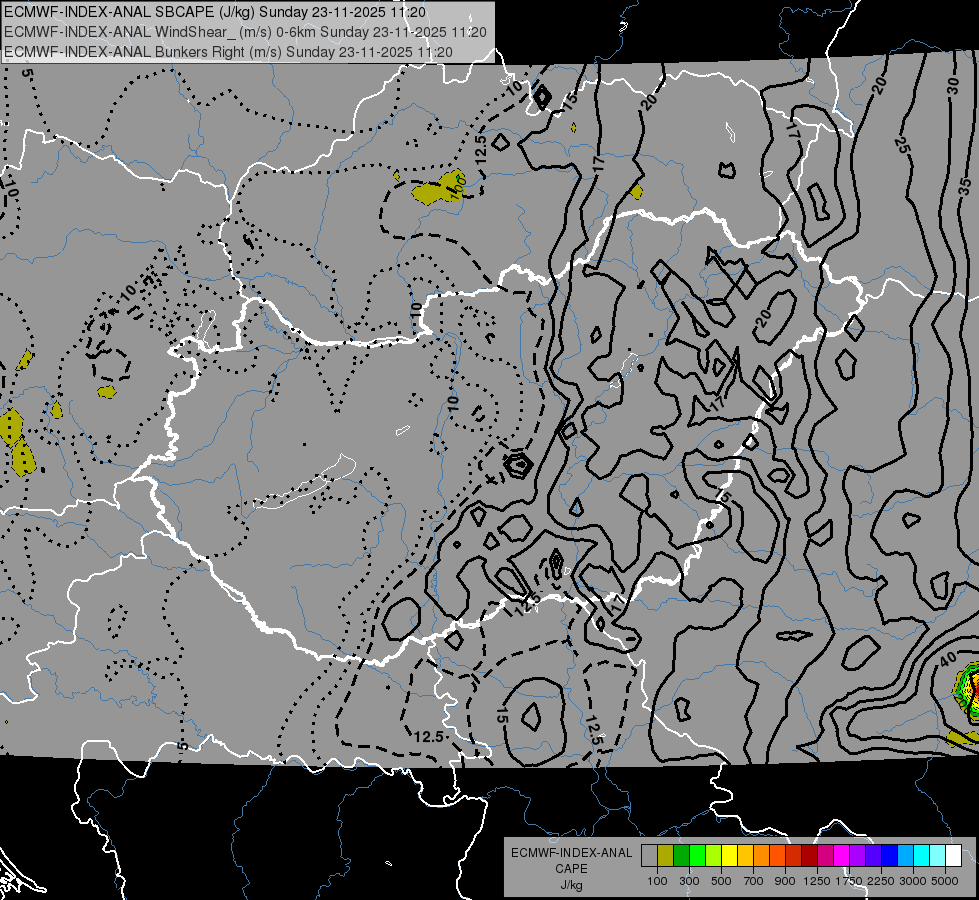Image resolution: width=979 pixels, height=900 pixels.
Task: Select the dark green legend swatch
Action: (x=682, y=856)
